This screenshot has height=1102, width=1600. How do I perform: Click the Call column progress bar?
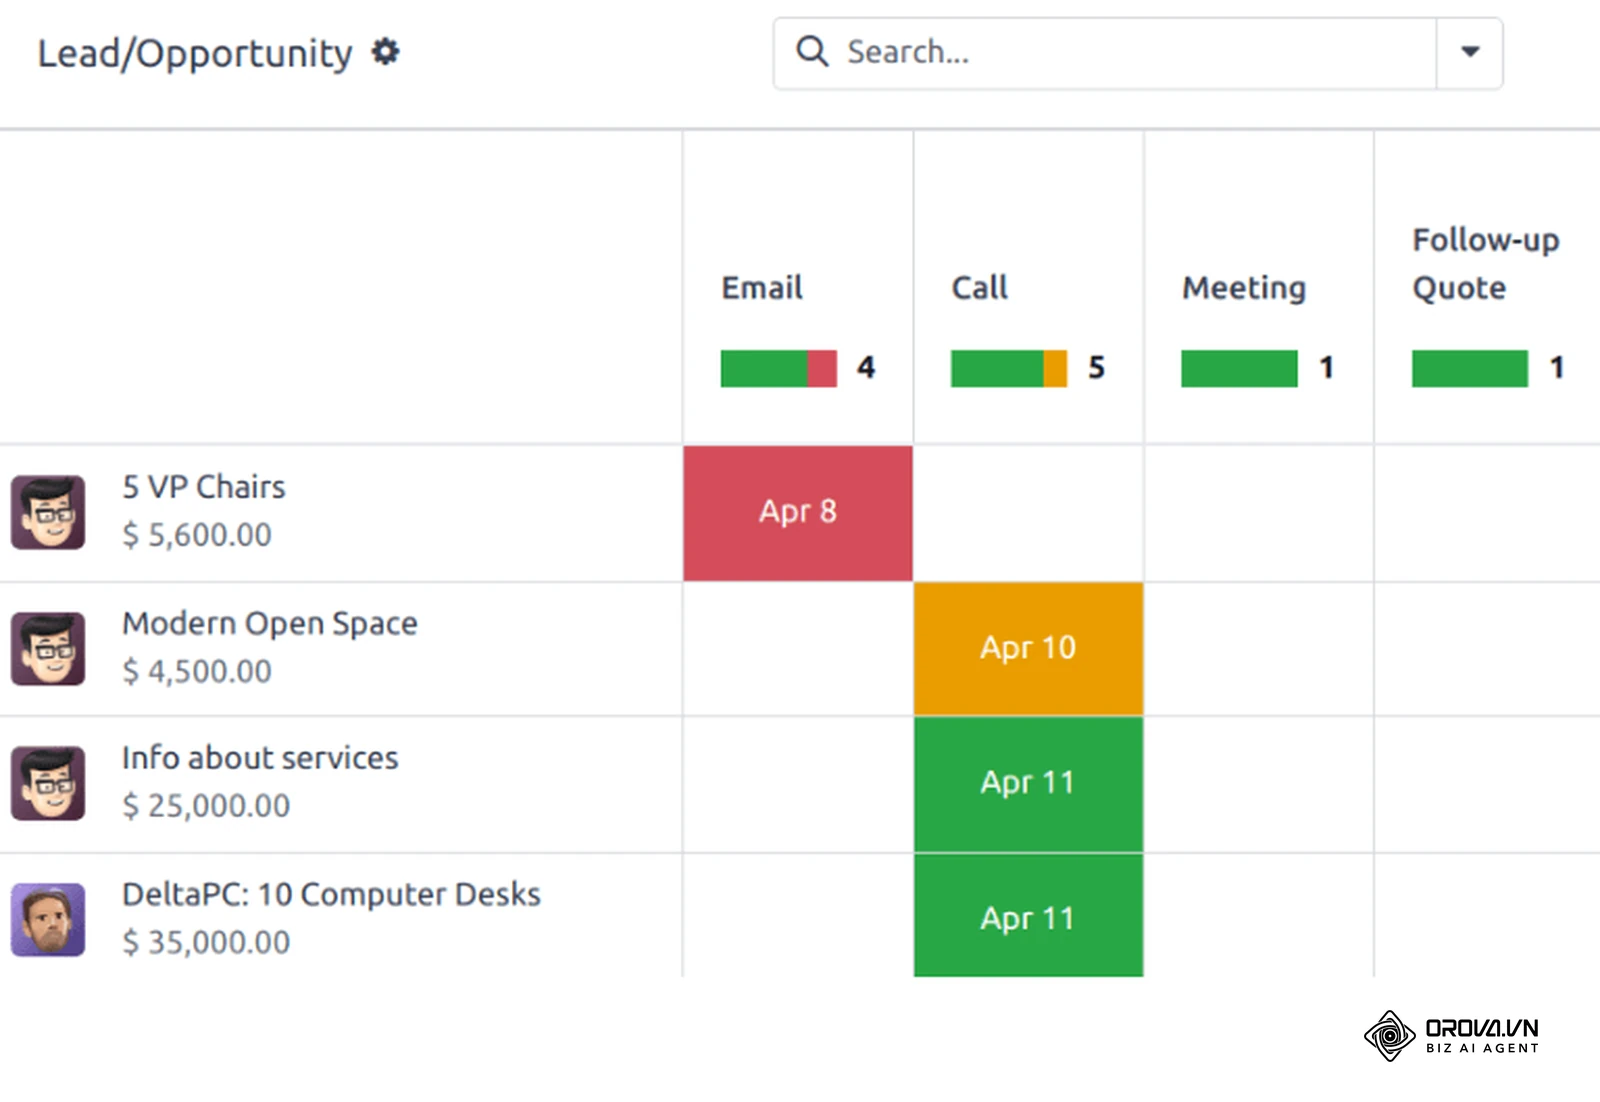tap(1009, 368)
